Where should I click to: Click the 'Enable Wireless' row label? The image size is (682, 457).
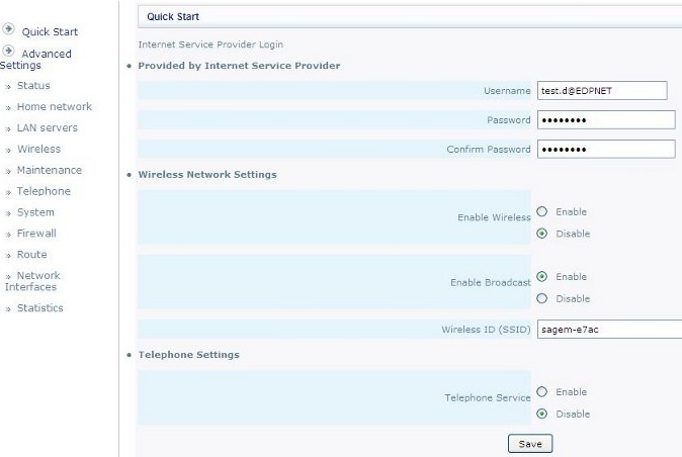[x=494, y=217]
